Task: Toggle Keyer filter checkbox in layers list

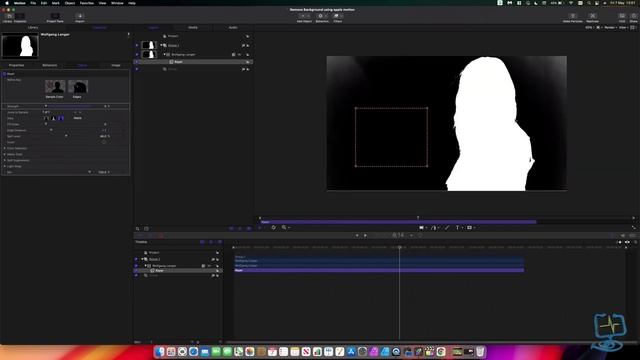Action: click(x=137, y=62)
